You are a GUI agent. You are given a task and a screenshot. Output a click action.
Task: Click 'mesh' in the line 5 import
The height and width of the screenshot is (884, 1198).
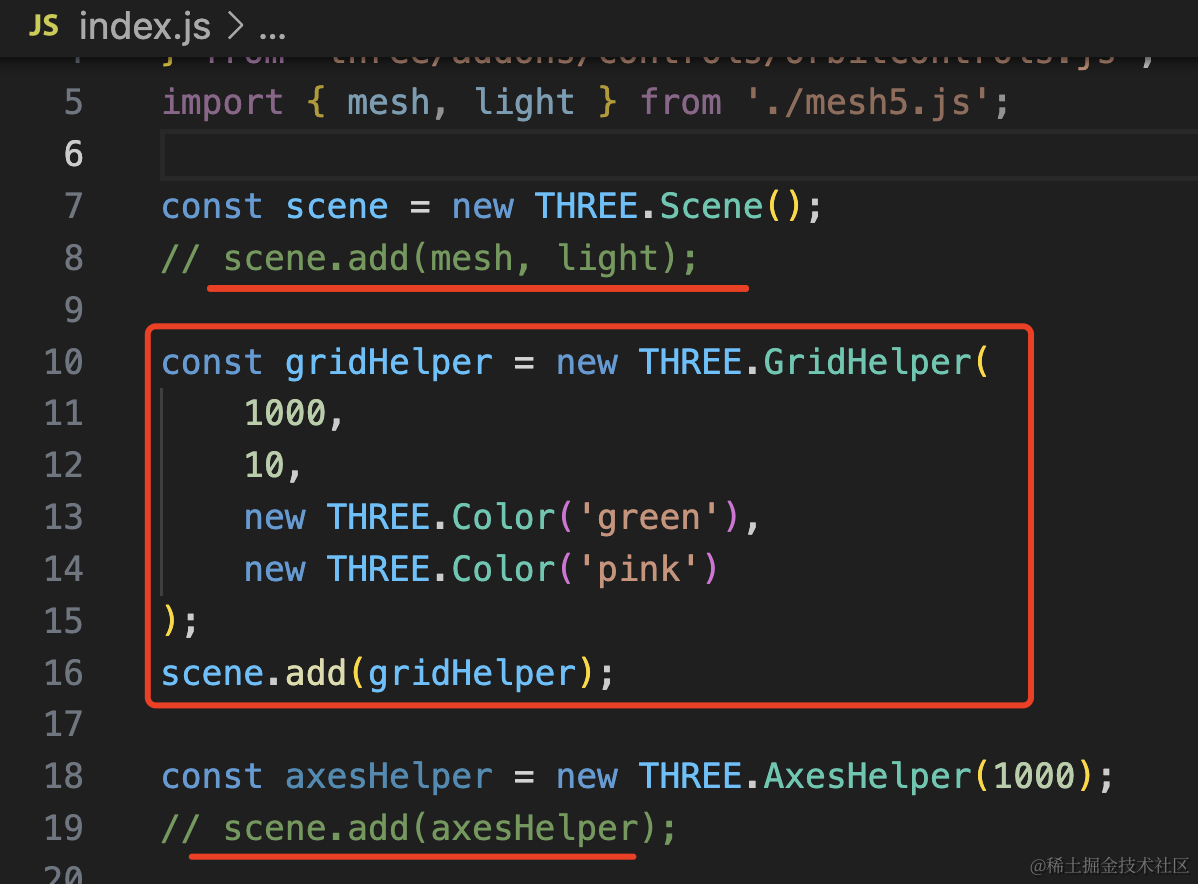(x=388, y=102)
